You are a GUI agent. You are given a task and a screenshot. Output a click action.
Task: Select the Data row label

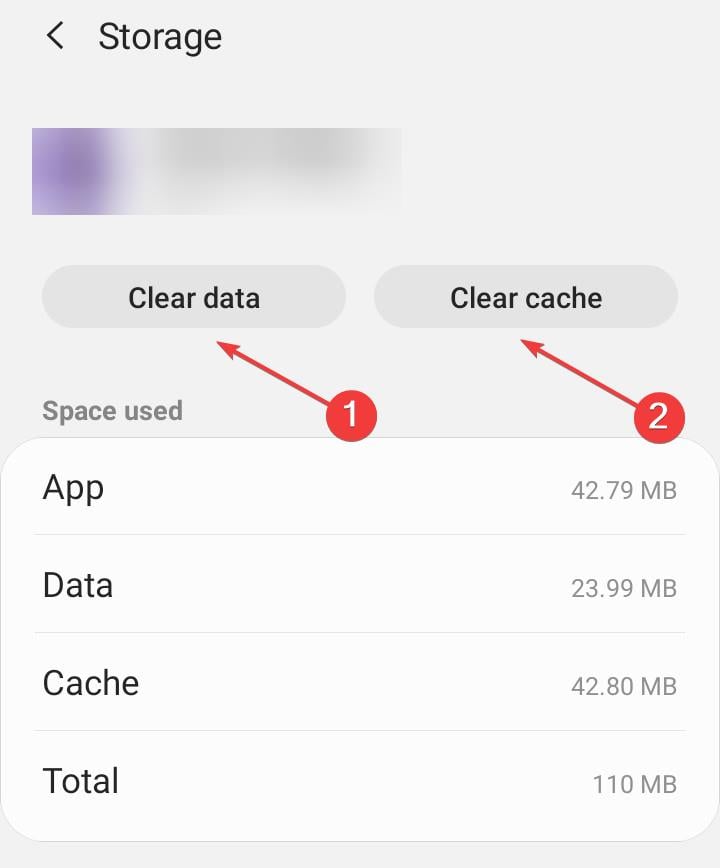point(77,585)
